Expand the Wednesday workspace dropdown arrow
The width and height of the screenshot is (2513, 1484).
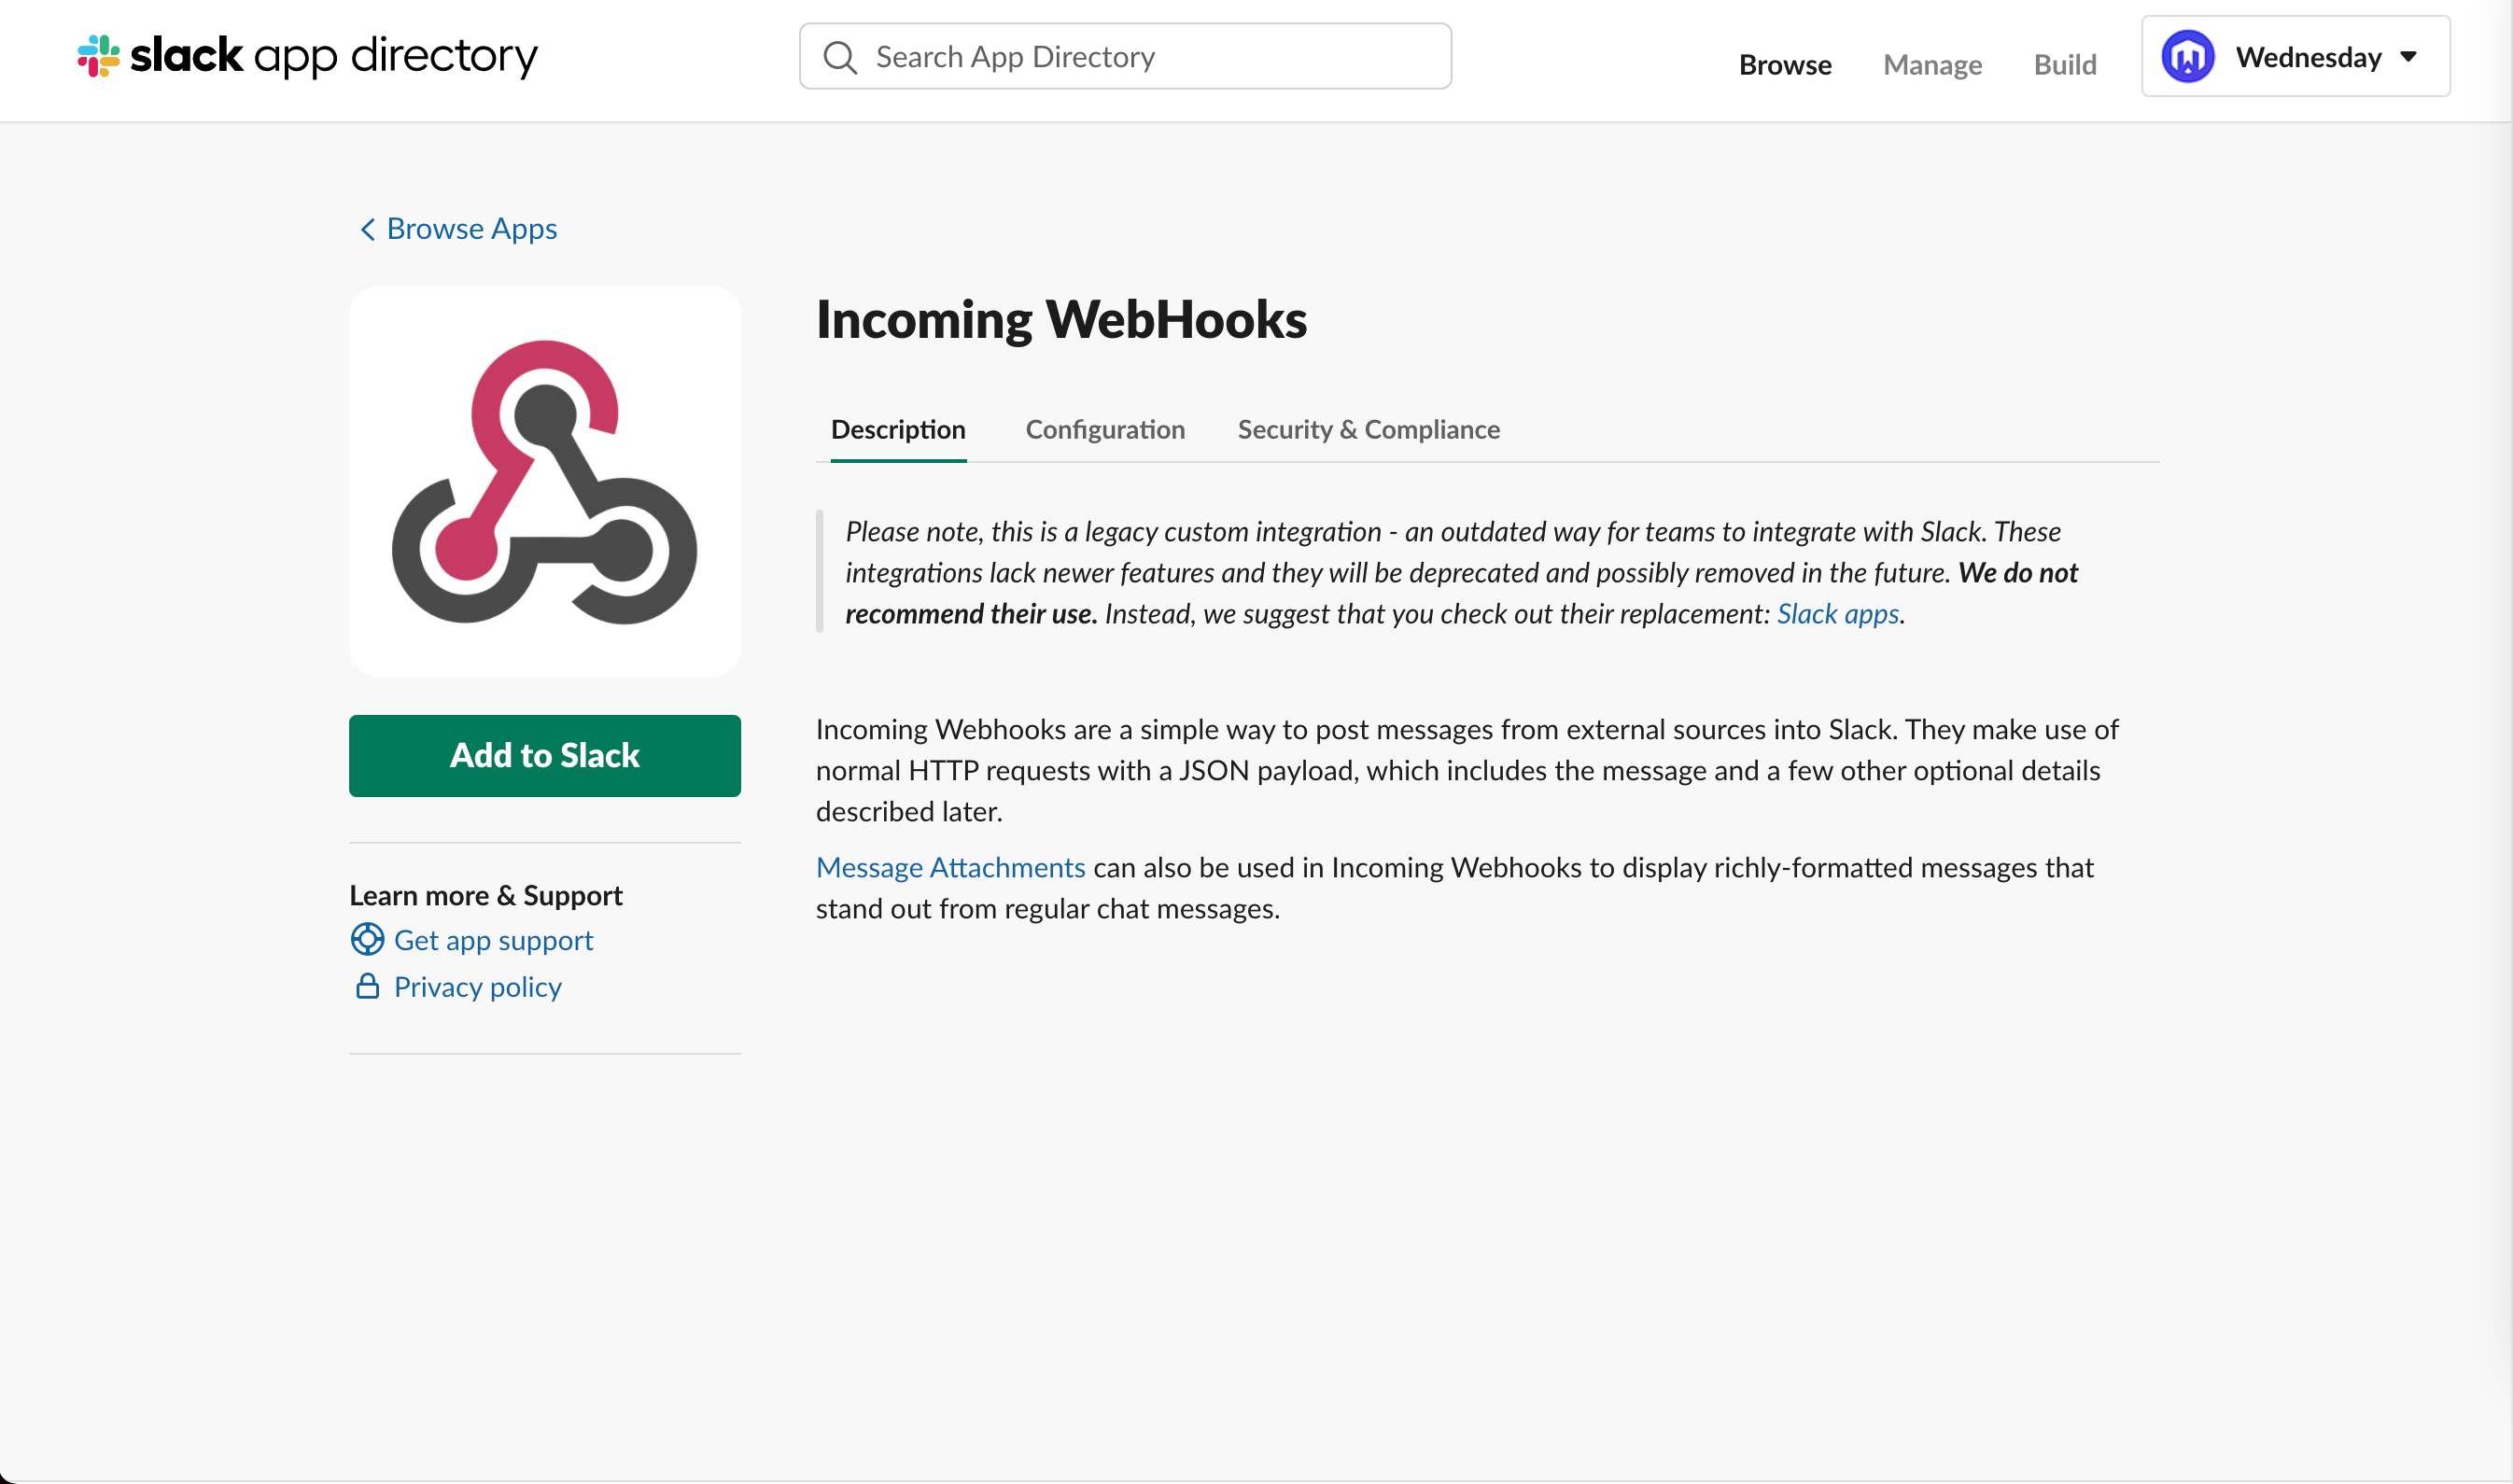click(2409, 57)
